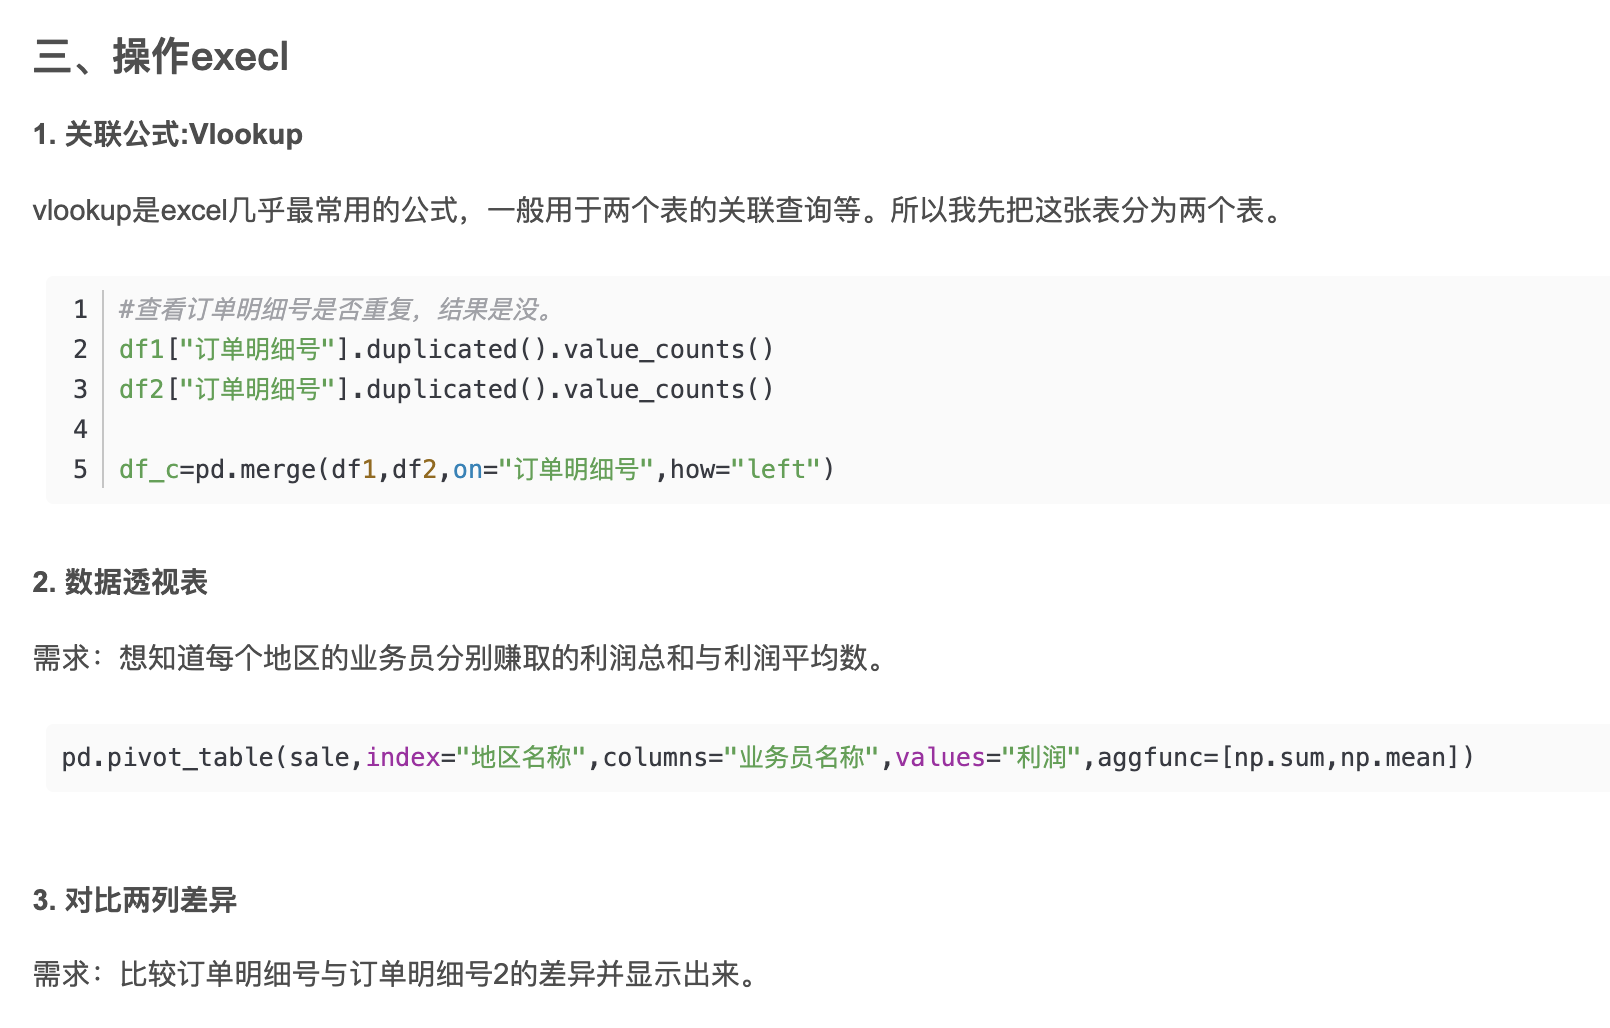Click the df1 duplicated().value_counts() code line
1610x1028 pixels.
(x=446, y=349)
